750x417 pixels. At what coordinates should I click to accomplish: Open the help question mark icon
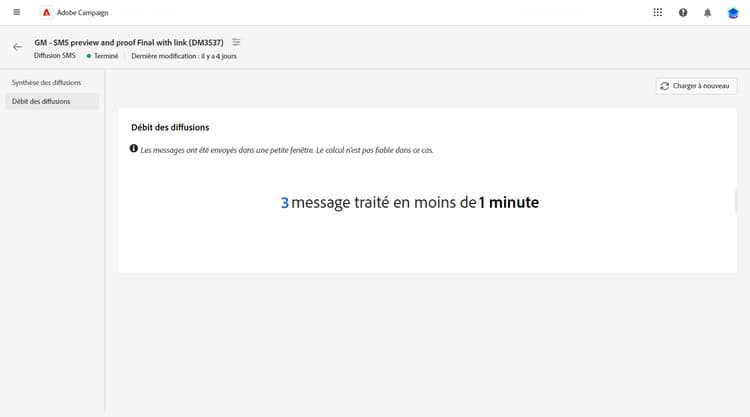683,12
